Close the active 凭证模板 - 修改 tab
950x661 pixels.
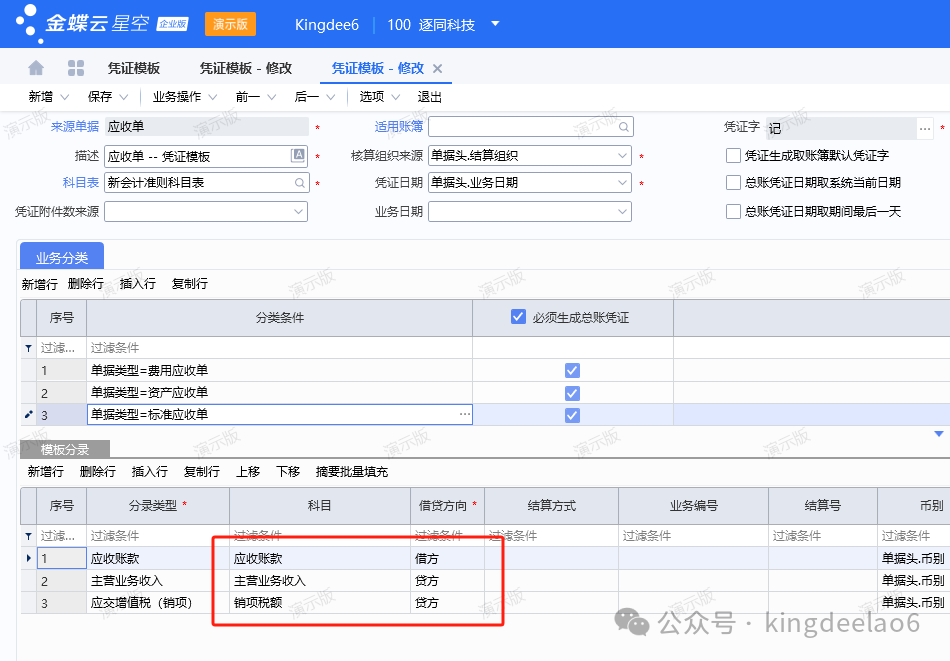coord(437,69)
